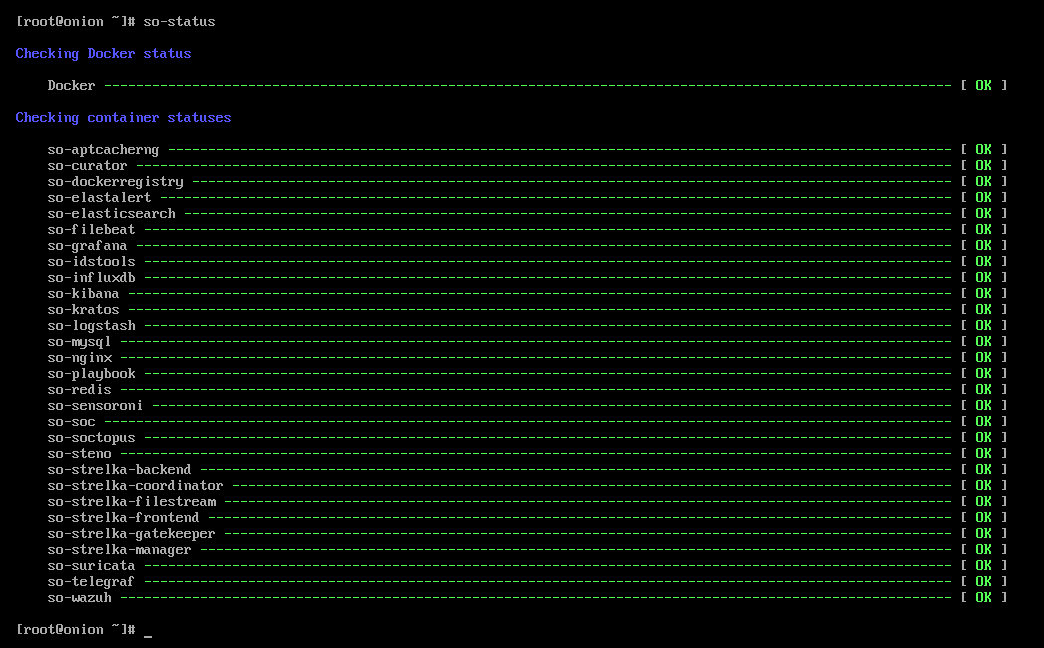Click the so-suricata container name

coord(91,565)
